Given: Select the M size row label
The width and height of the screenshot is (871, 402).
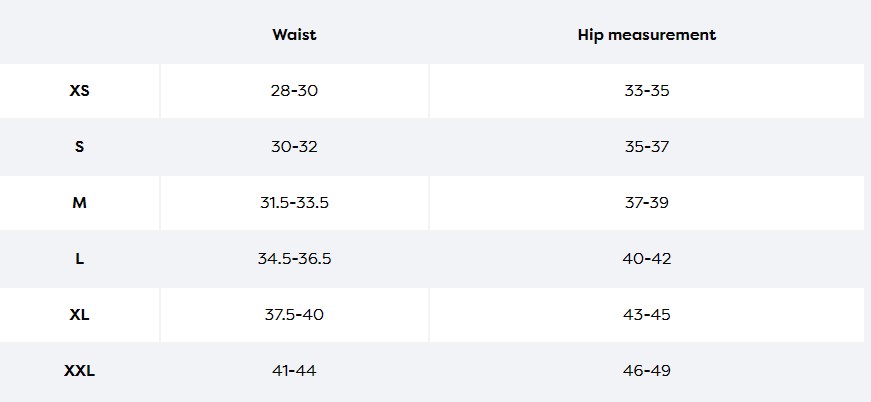Looking at the screenshot, I should tap(80, 202).
